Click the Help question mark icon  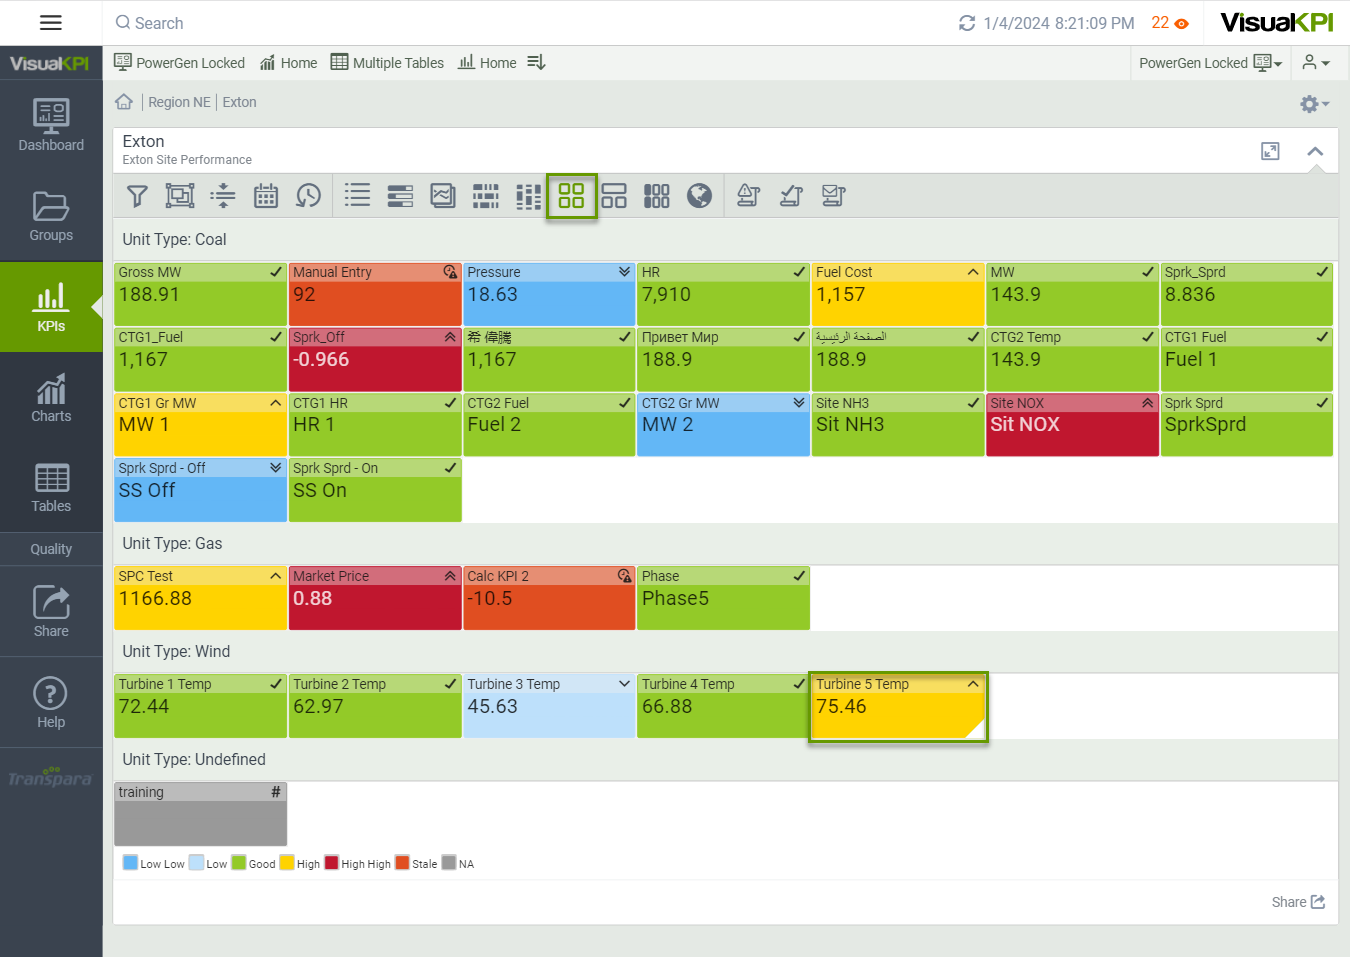[x=51, y=702]
